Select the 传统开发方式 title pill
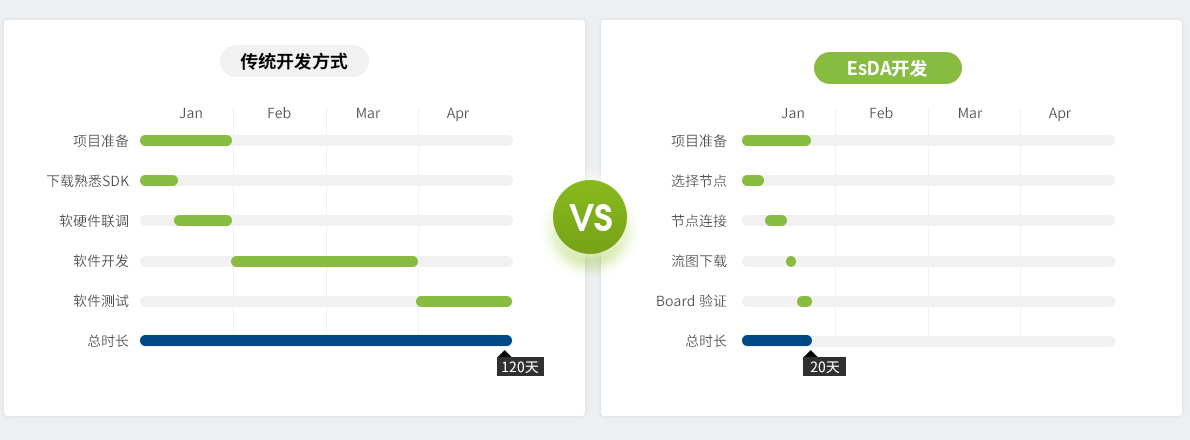This screenshot has height=440, width=1190. click(294, 61)
